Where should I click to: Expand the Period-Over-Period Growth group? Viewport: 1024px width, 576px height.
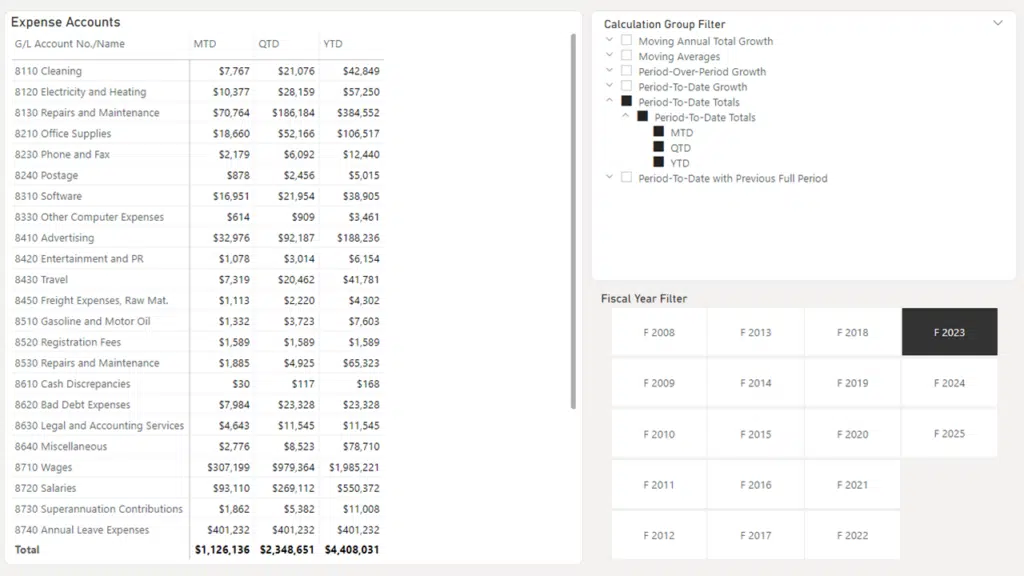[610, 71]
